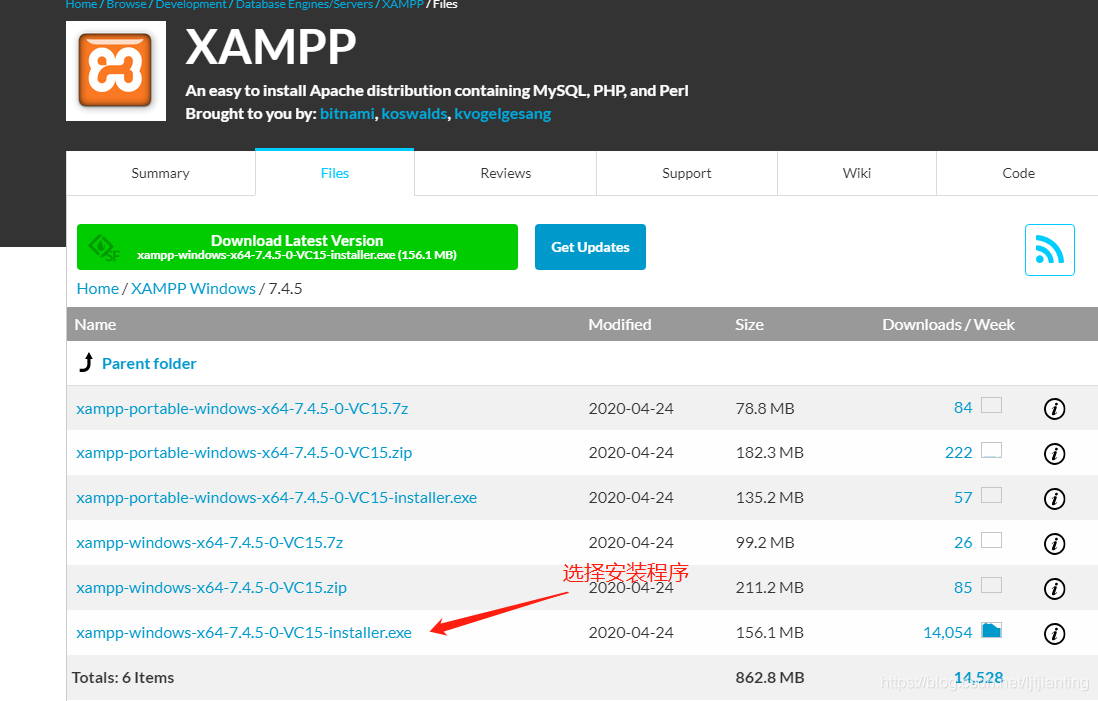Switch to the Code tab
The width and height of the screenshot is (1098, 701).
click(1018, 173)
